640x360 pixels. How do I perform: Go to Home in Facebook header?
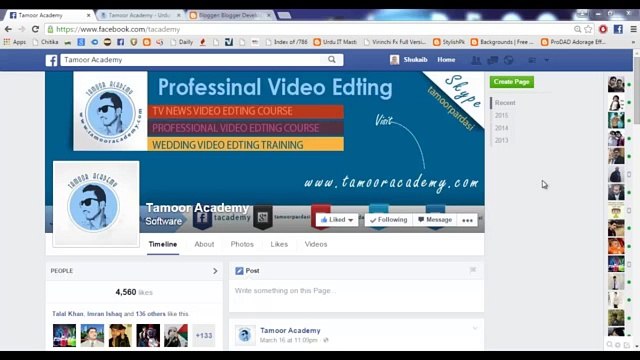(x=446, y=60)
